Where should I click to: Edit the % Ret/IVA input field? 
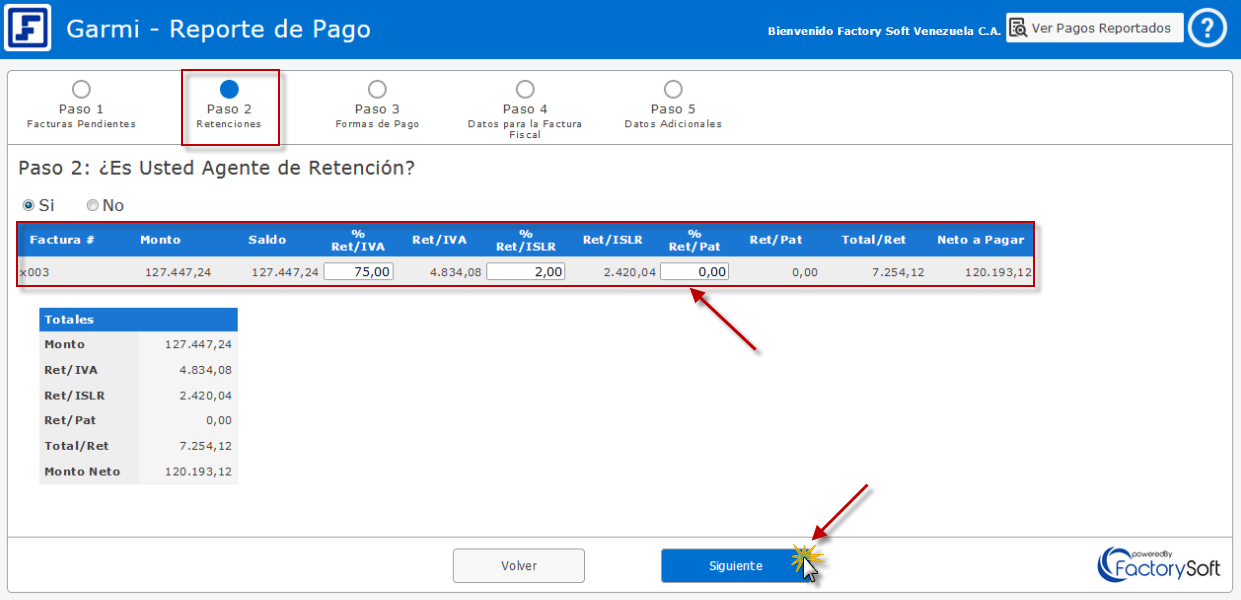click(358, 271)
